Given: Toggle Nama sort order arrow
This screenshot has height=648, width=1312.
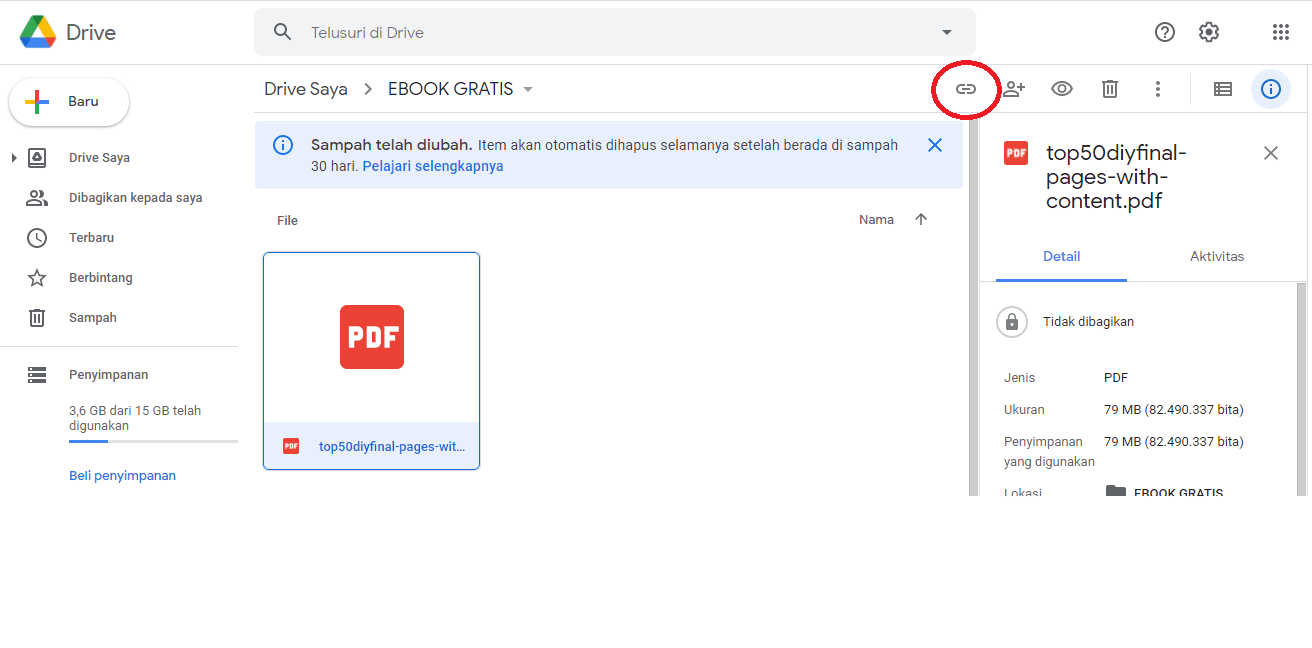Looking at the screenshot, I should click(921, 219).
